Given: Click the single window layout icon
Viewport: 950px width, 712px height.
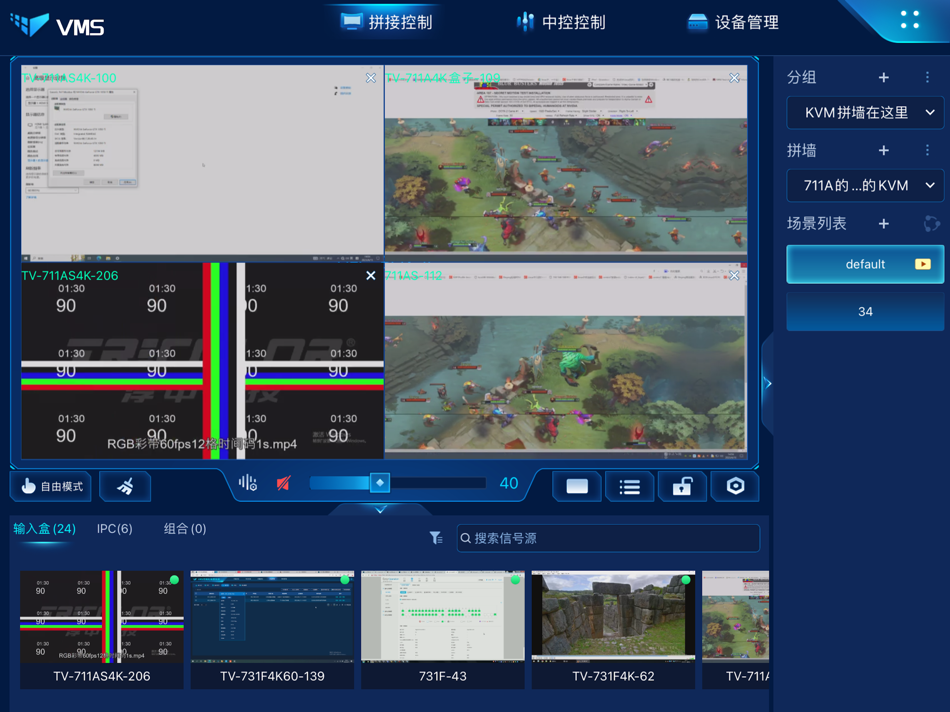Looking at the screenshot, I should click(577, 486).
